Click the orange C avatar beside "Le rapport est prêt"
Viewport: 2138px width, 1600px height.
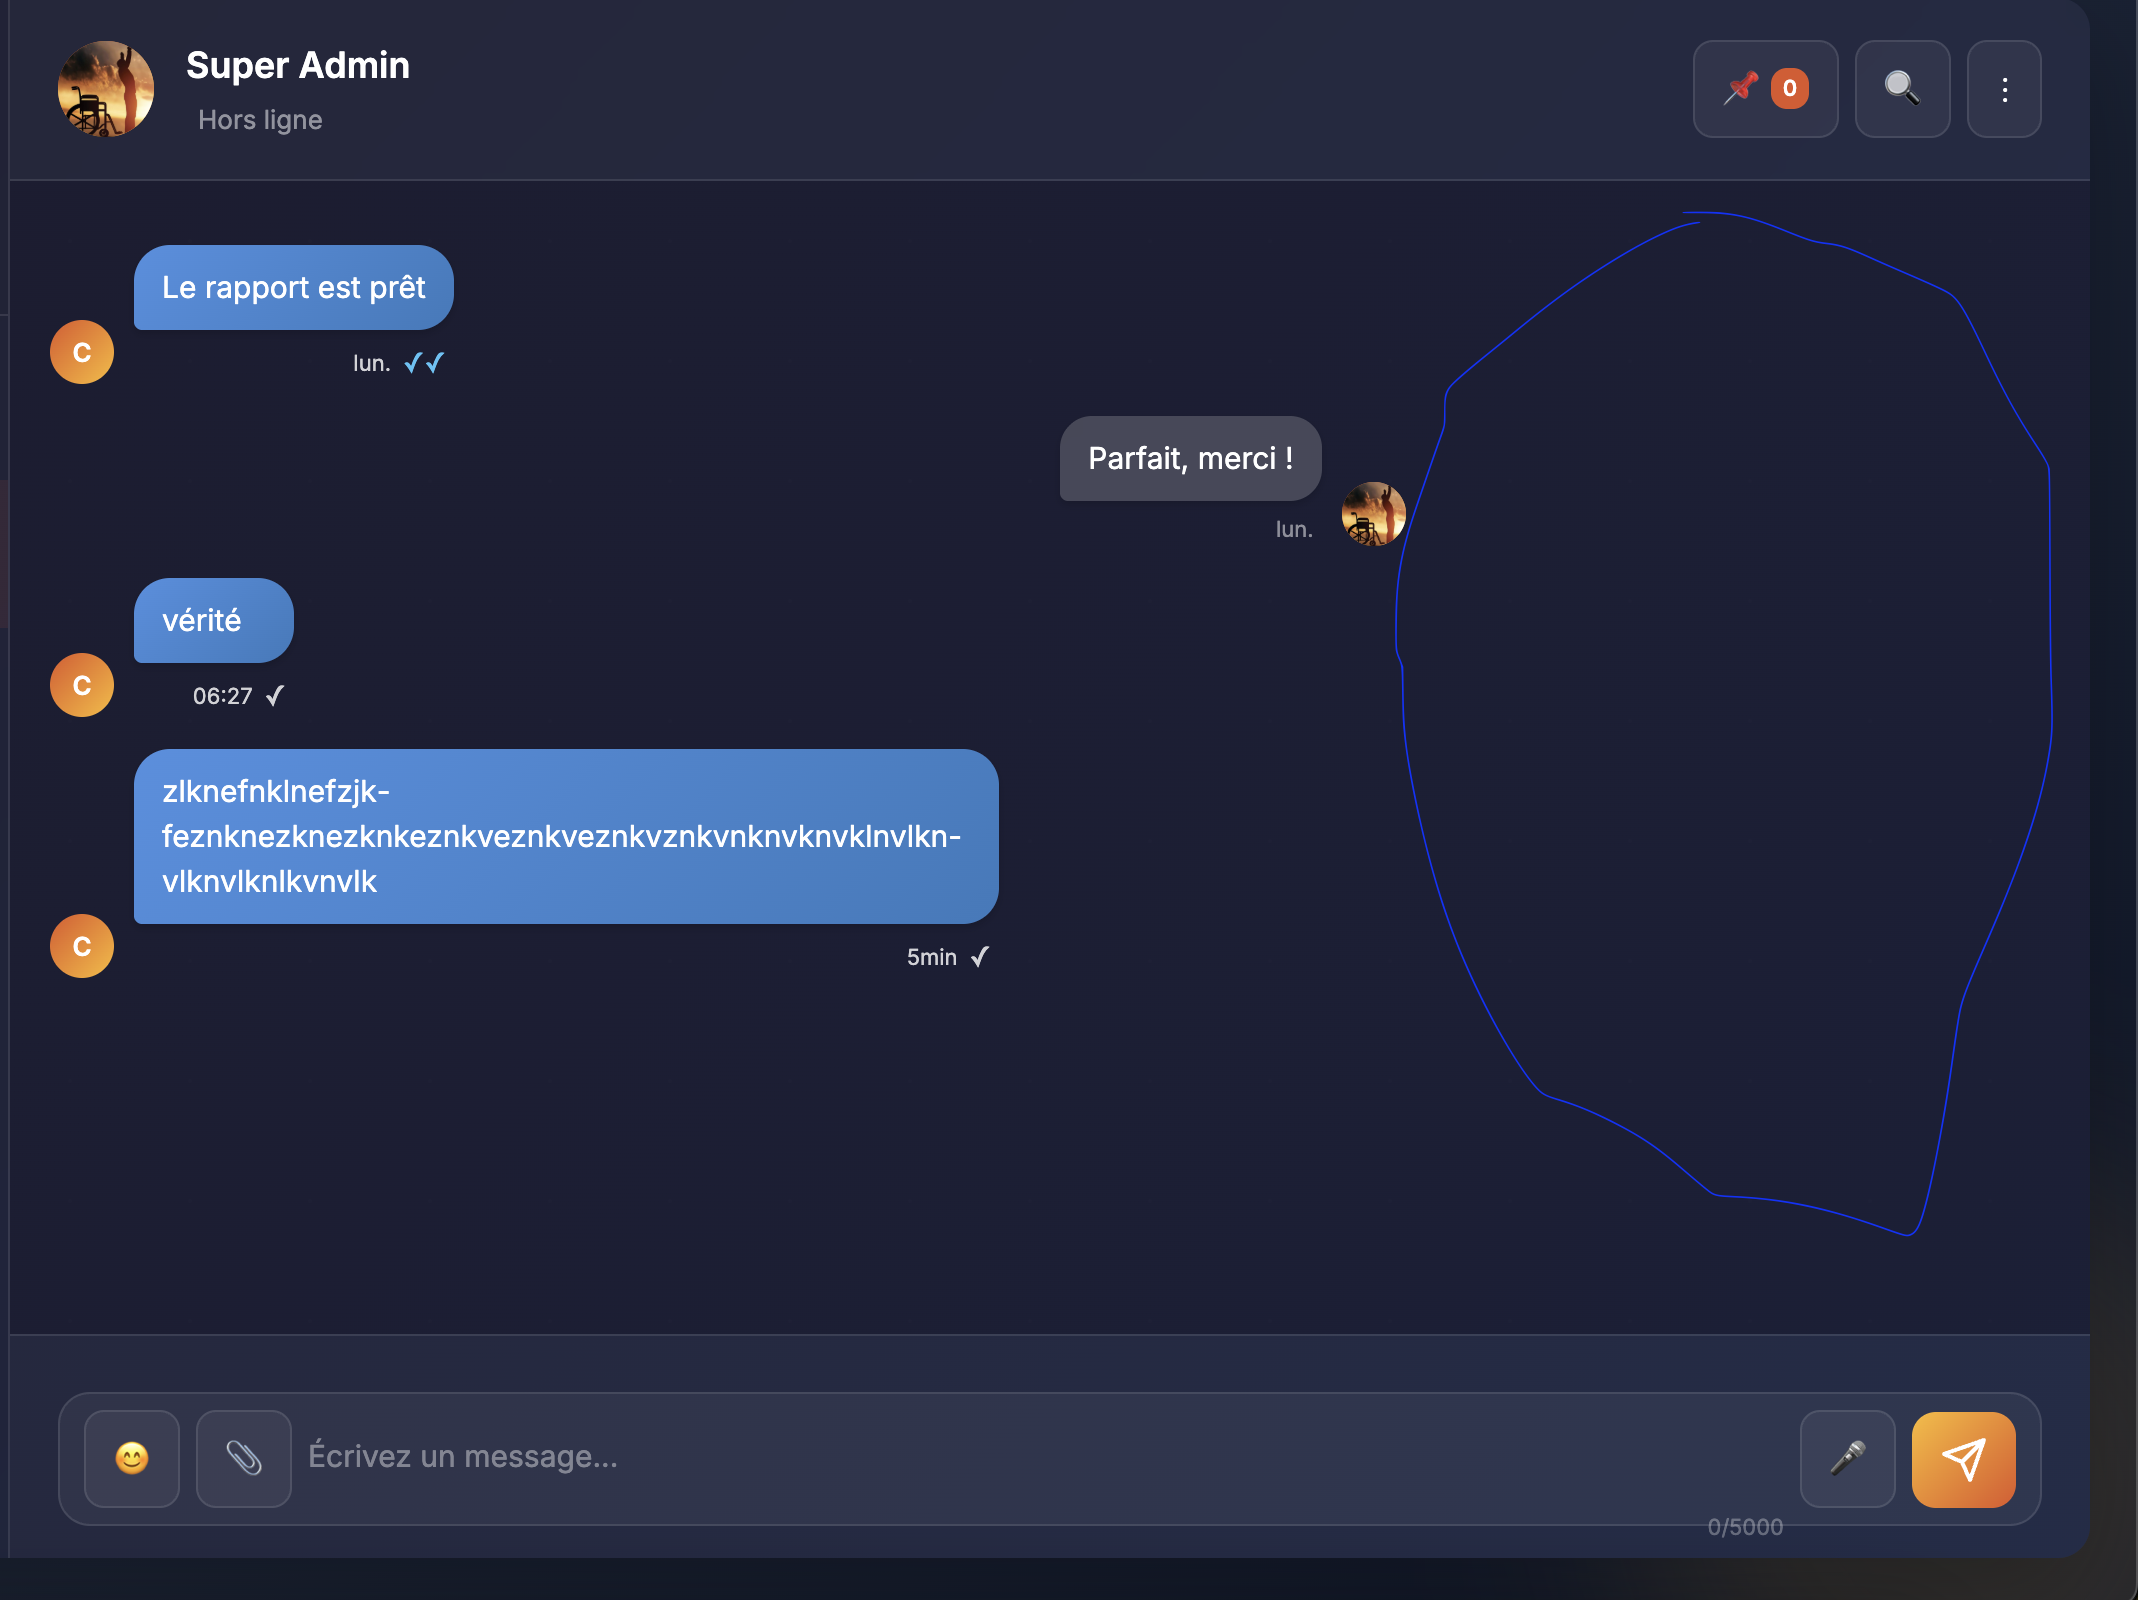(82, 352)
